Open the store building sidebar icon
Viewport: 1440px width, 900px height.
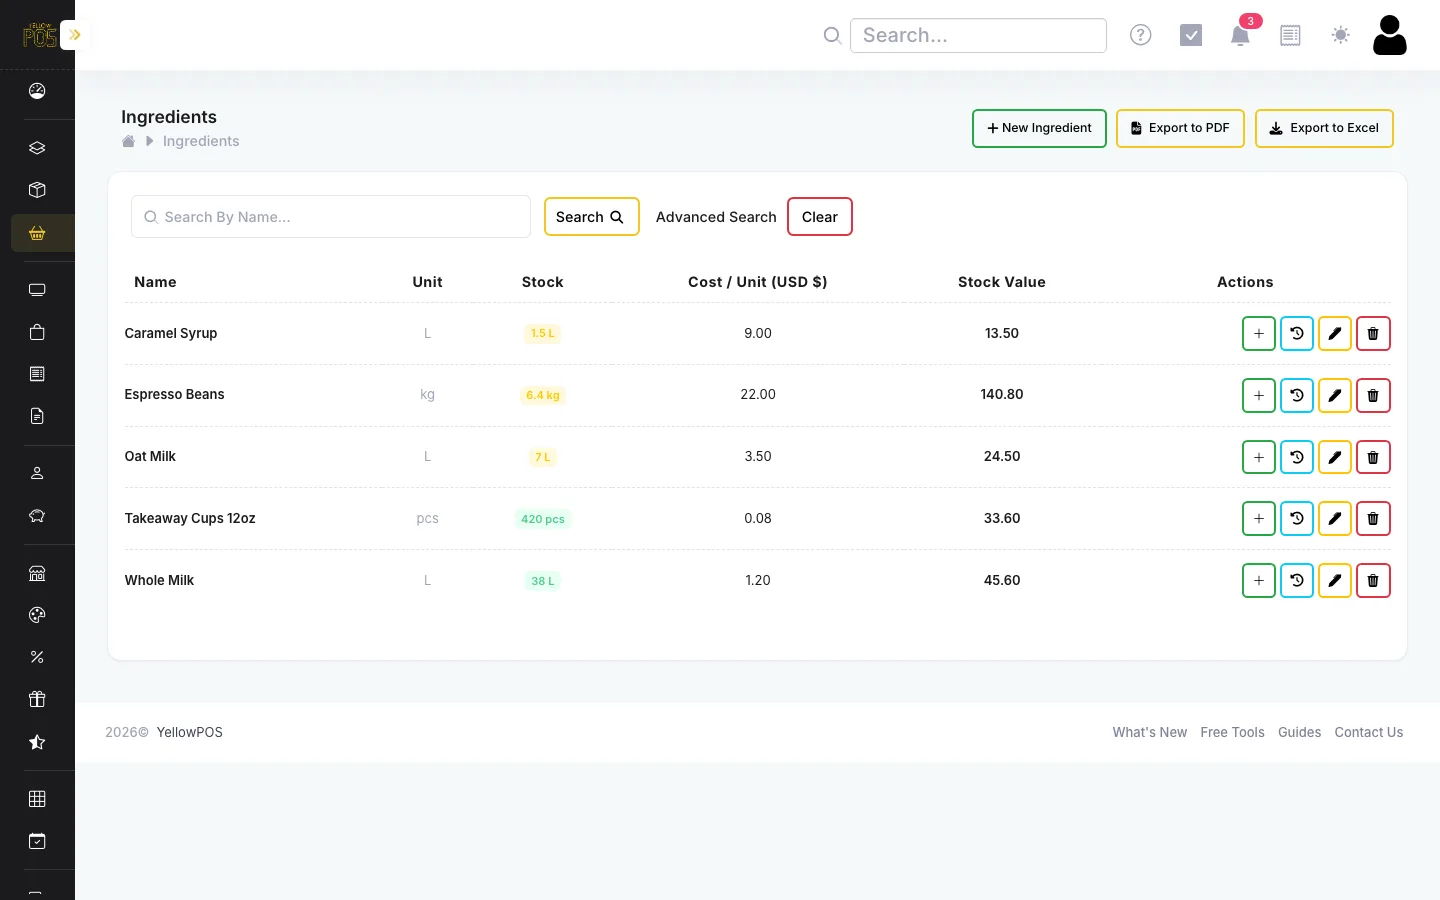(37, 573)
